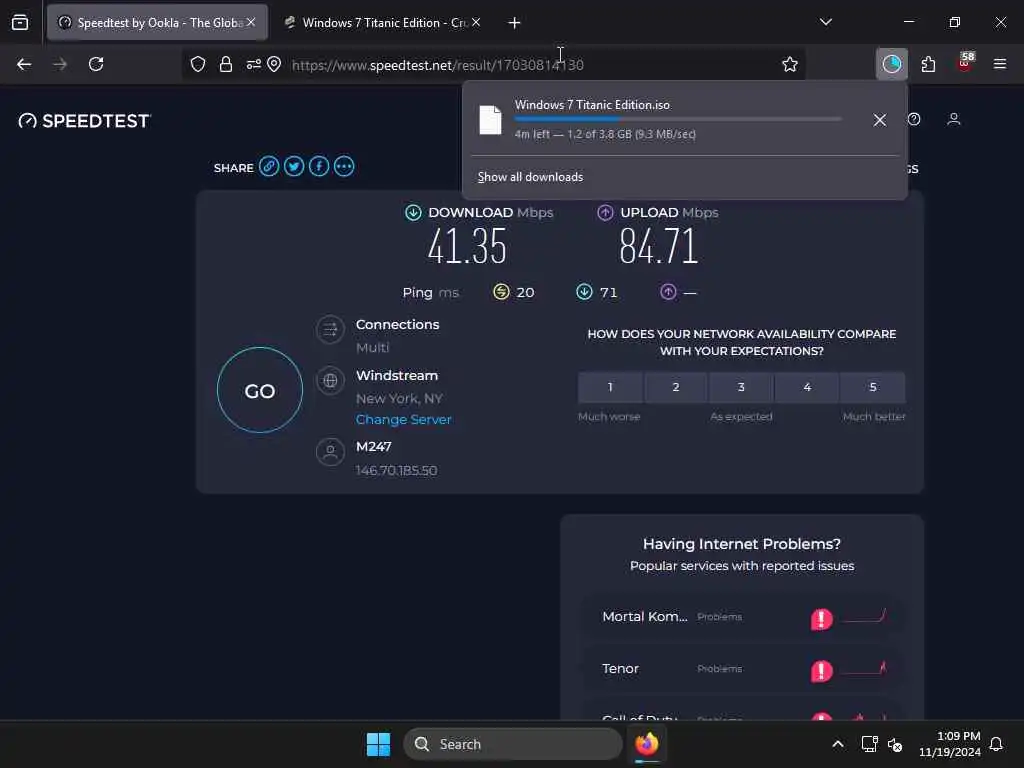The image size is (1024, 768).
Task: Click the Change Server link
Action: 404,419
